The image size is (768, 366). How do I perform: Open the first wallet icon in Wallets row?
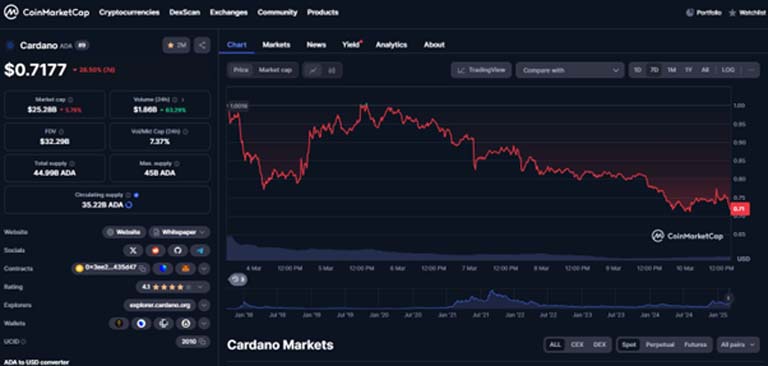pos(118,323)
